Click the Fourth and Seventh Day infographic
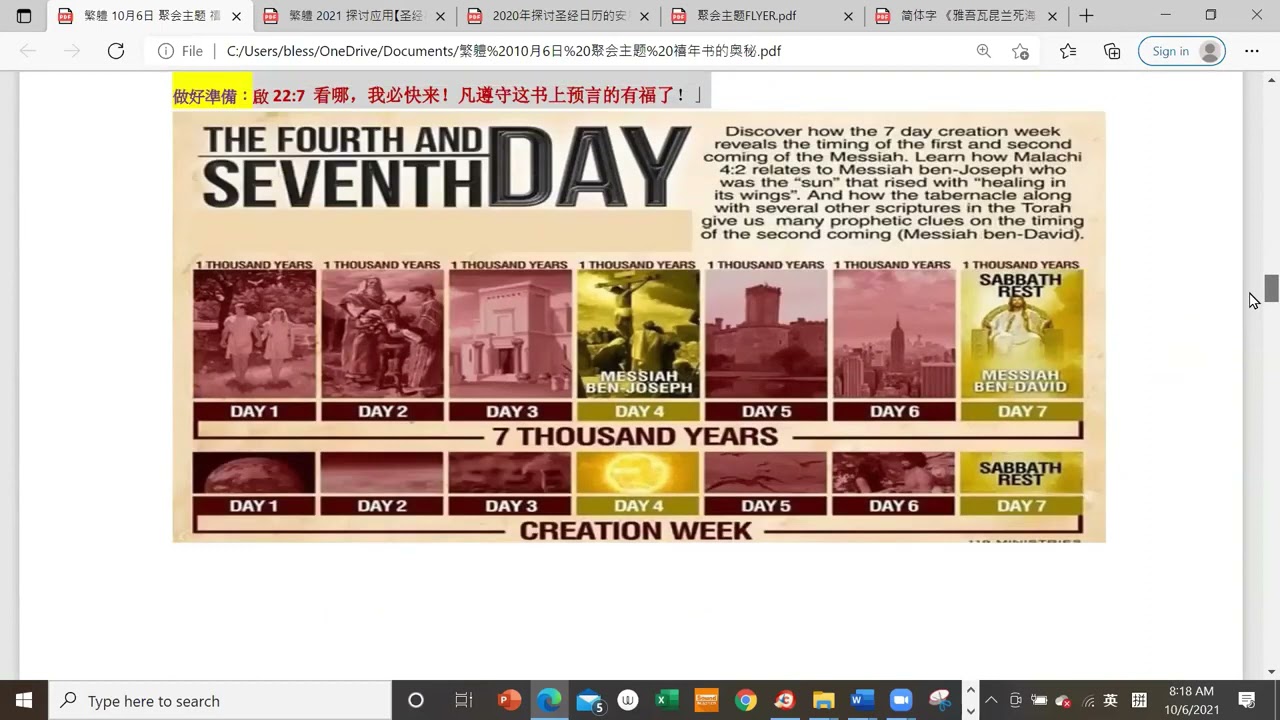The height and width of the screenshot is (720, 1280). coord(639,327)
